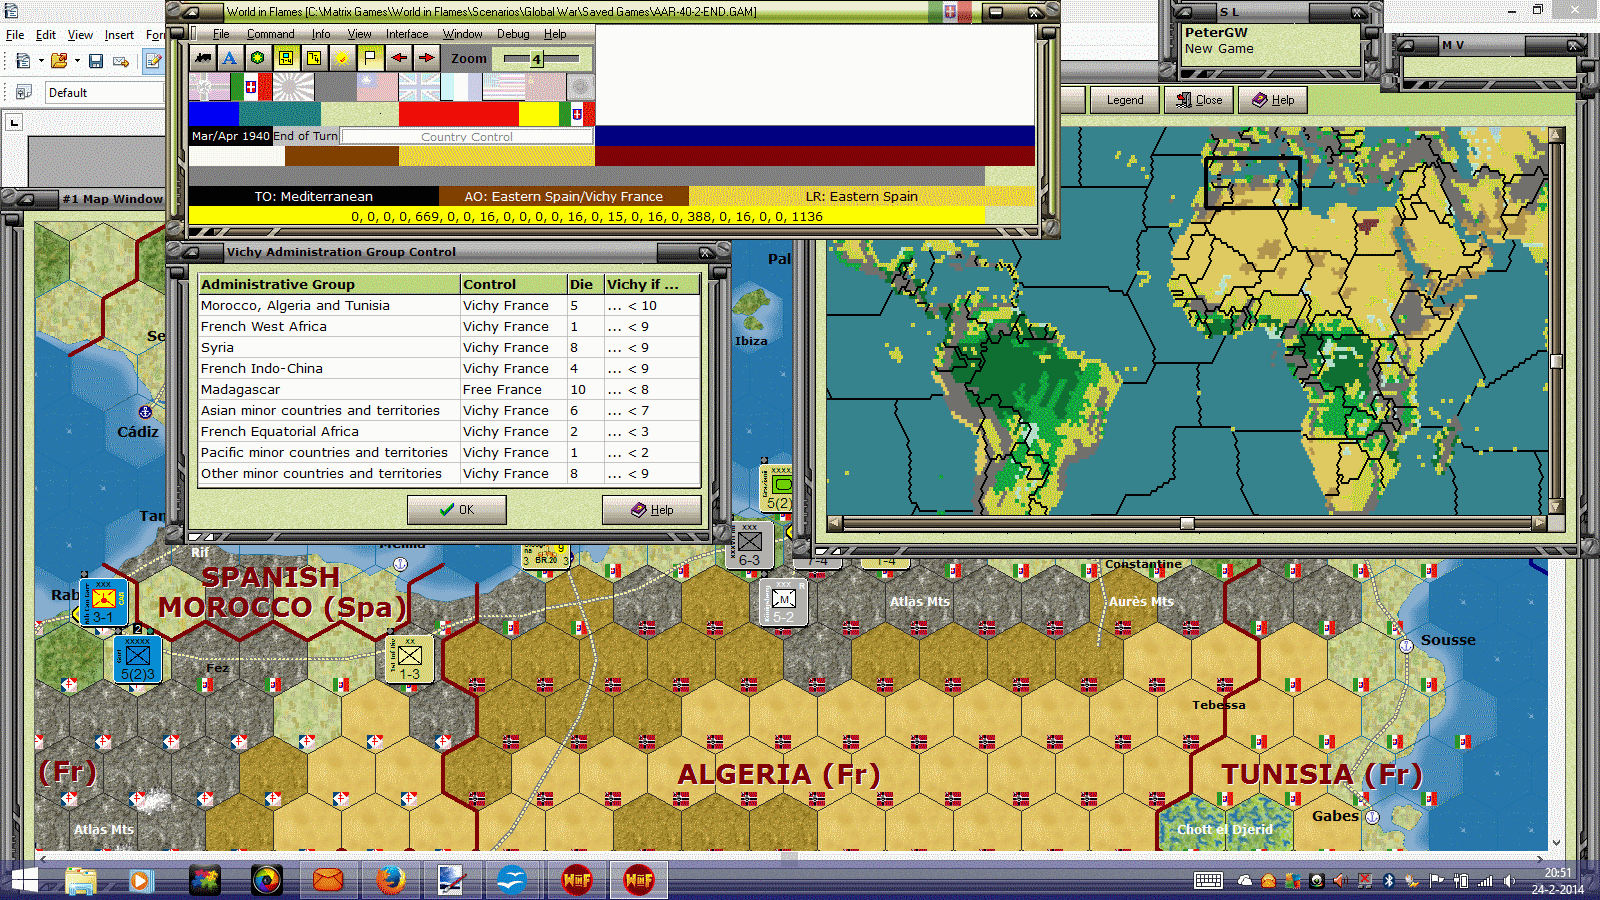Viewport: 1600px width, 900px height.
Task: Open the first World in Flames taskbar icon
Action: (x=577, y=880)
